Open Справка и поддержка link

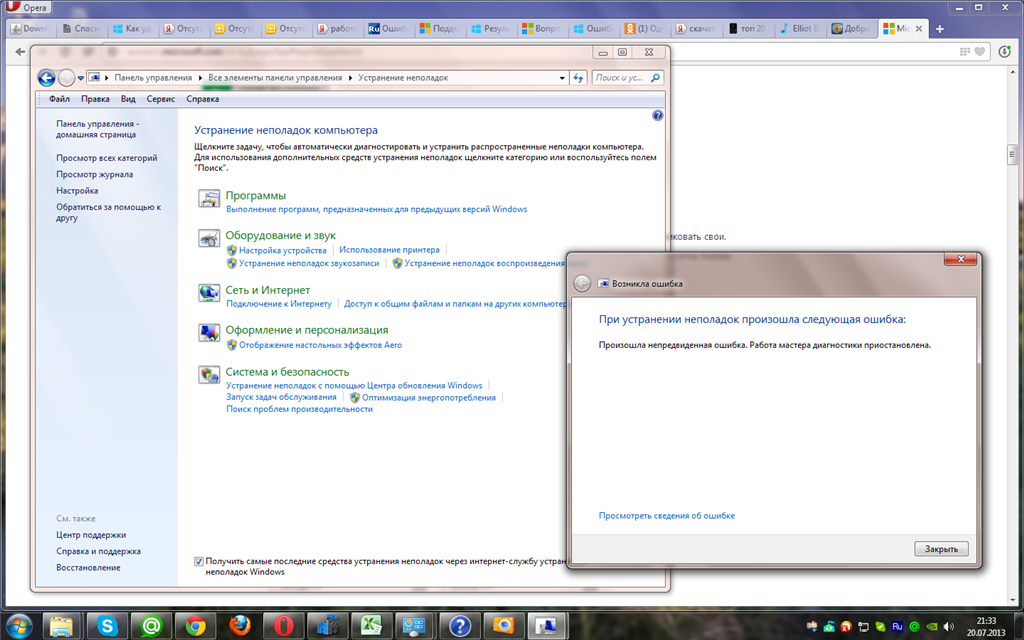(x=98, y=551)
